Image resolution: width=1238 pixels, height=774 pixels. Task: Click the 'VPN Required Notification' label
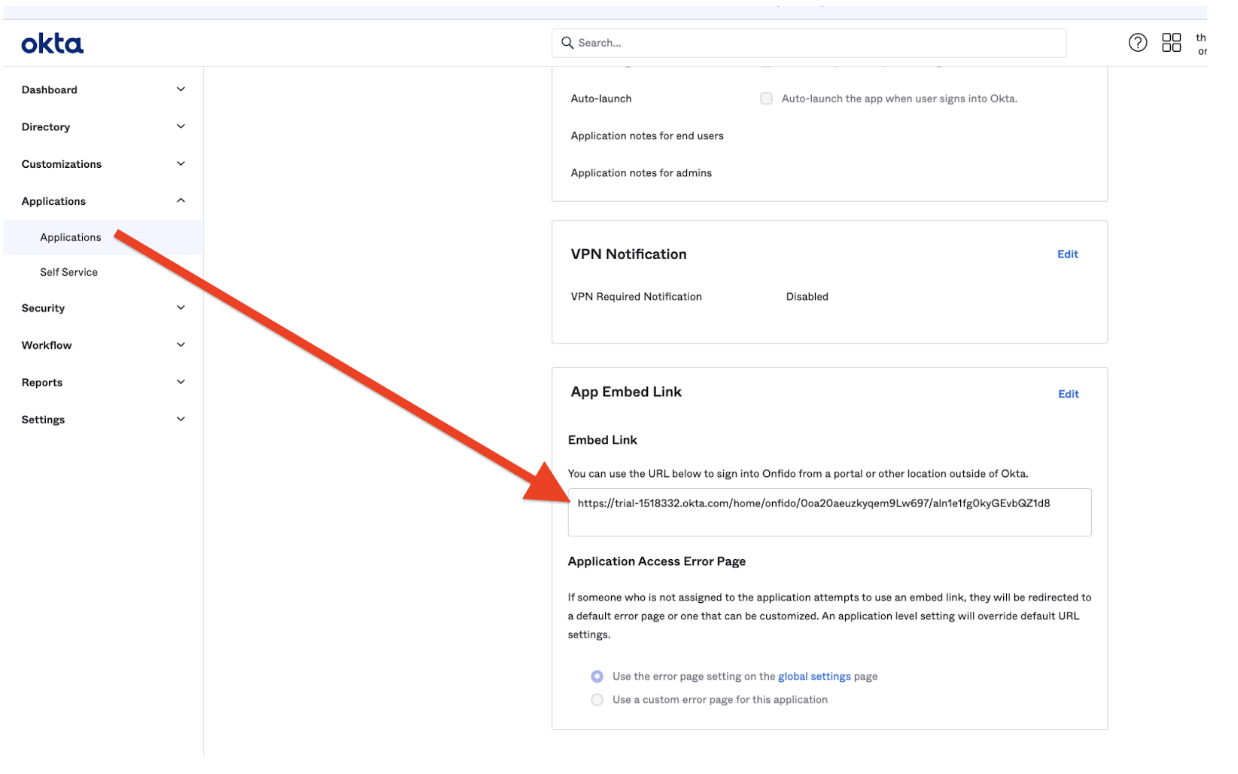point(636,297)
